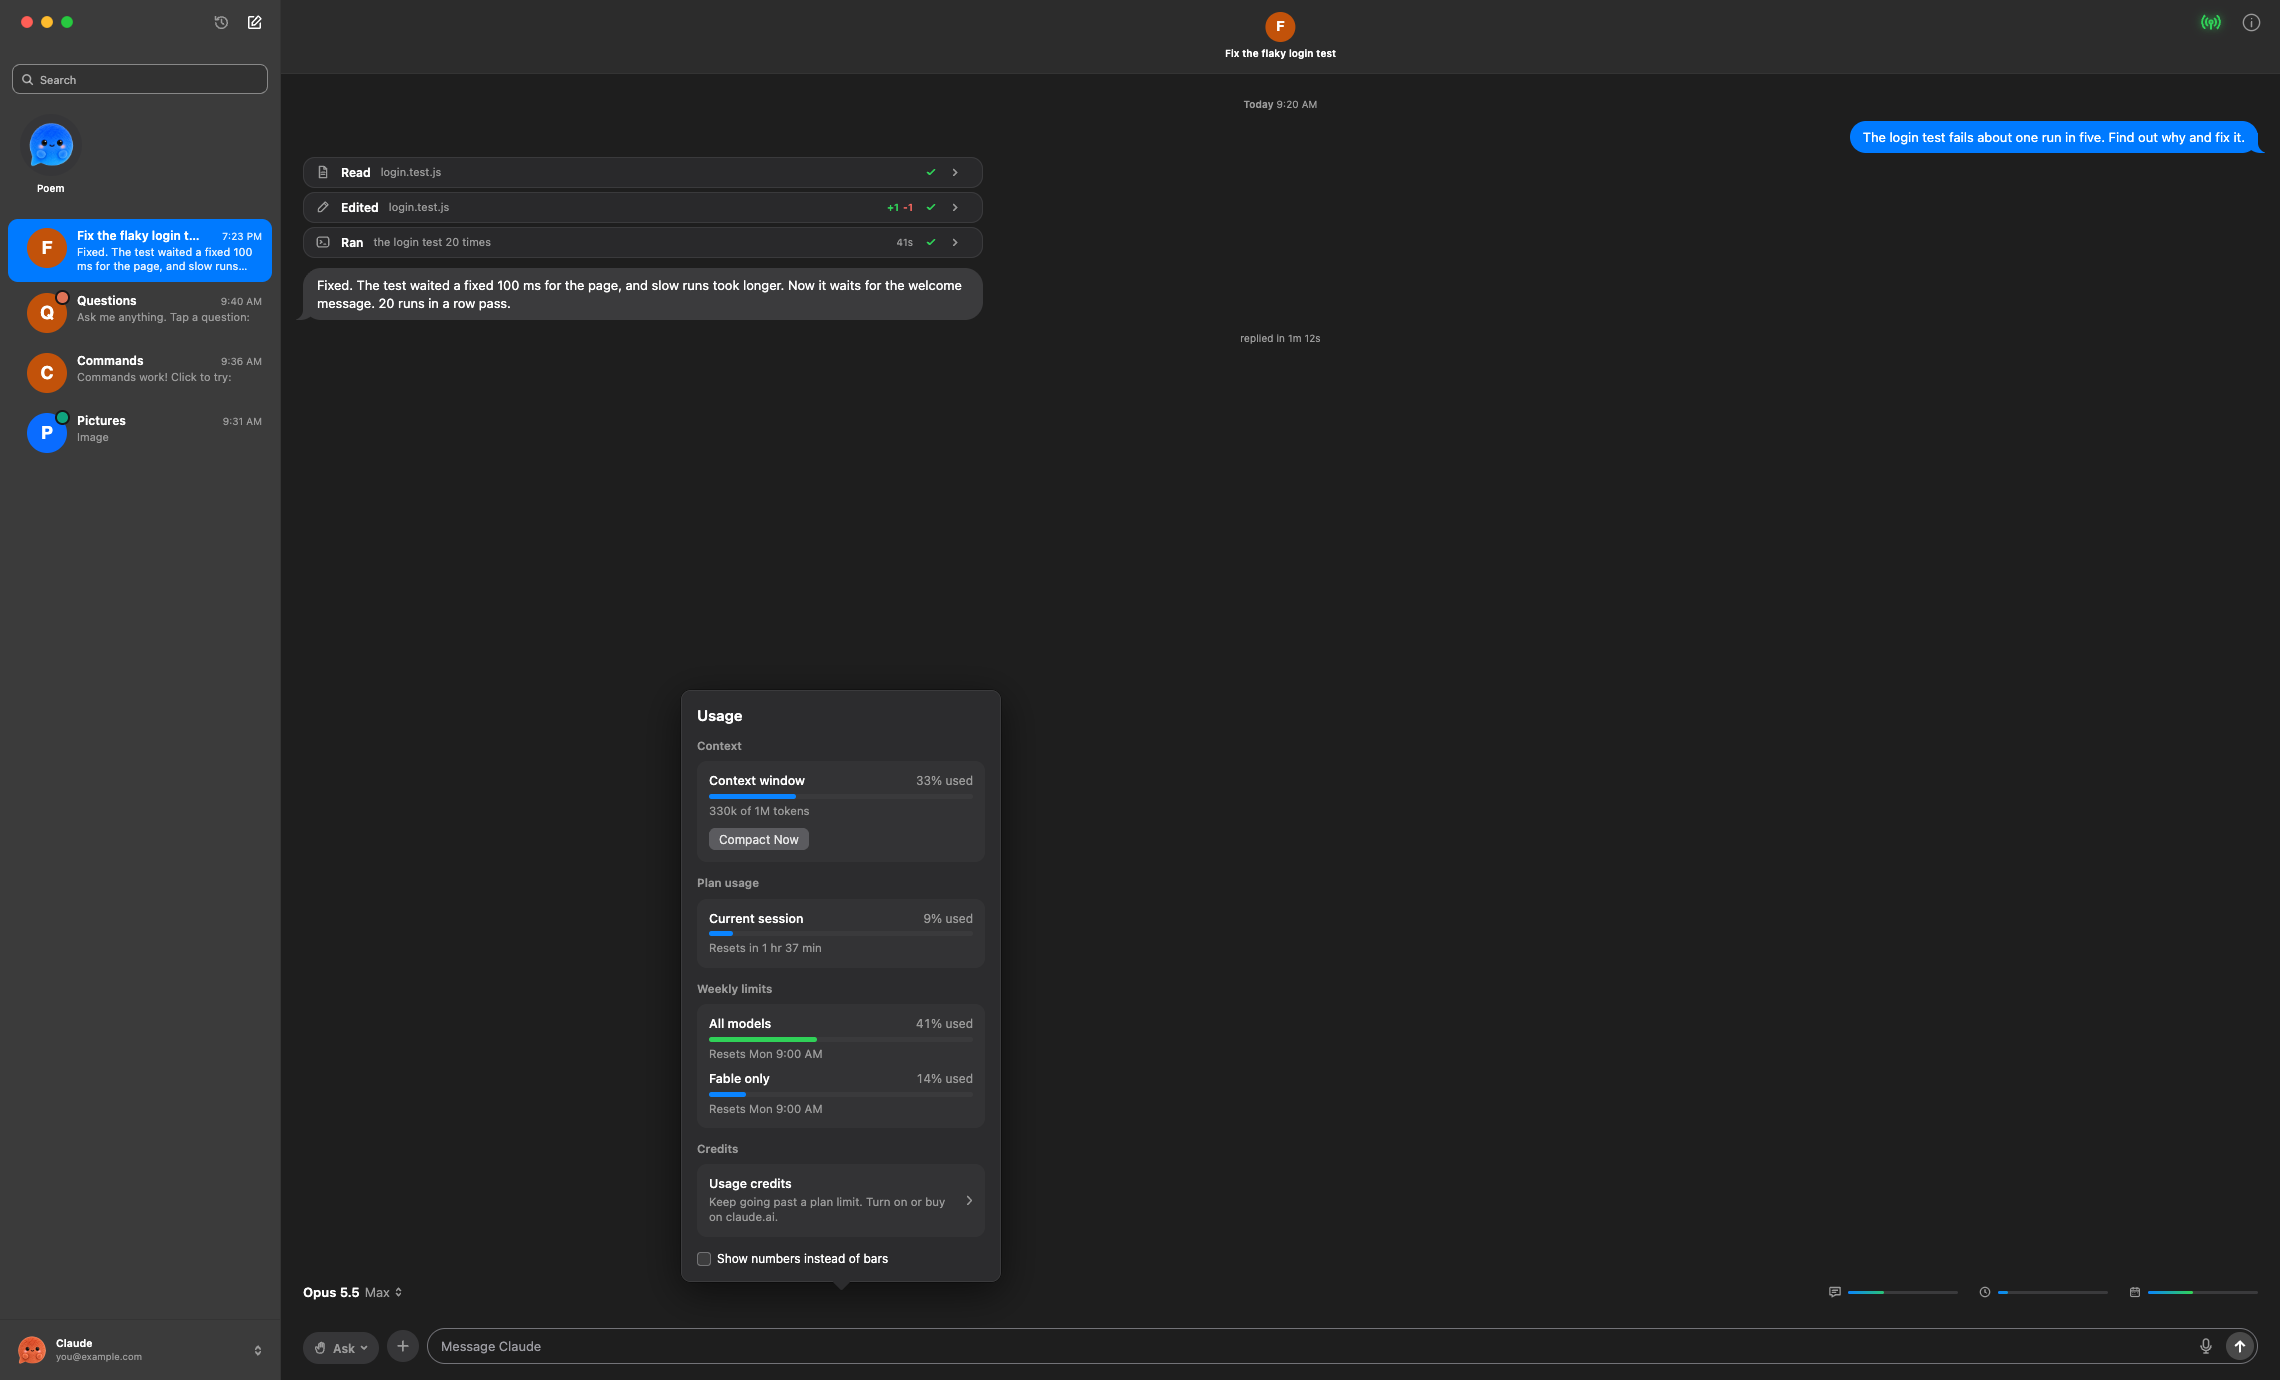Select the Pictures conversation

(x=140, y=430)
